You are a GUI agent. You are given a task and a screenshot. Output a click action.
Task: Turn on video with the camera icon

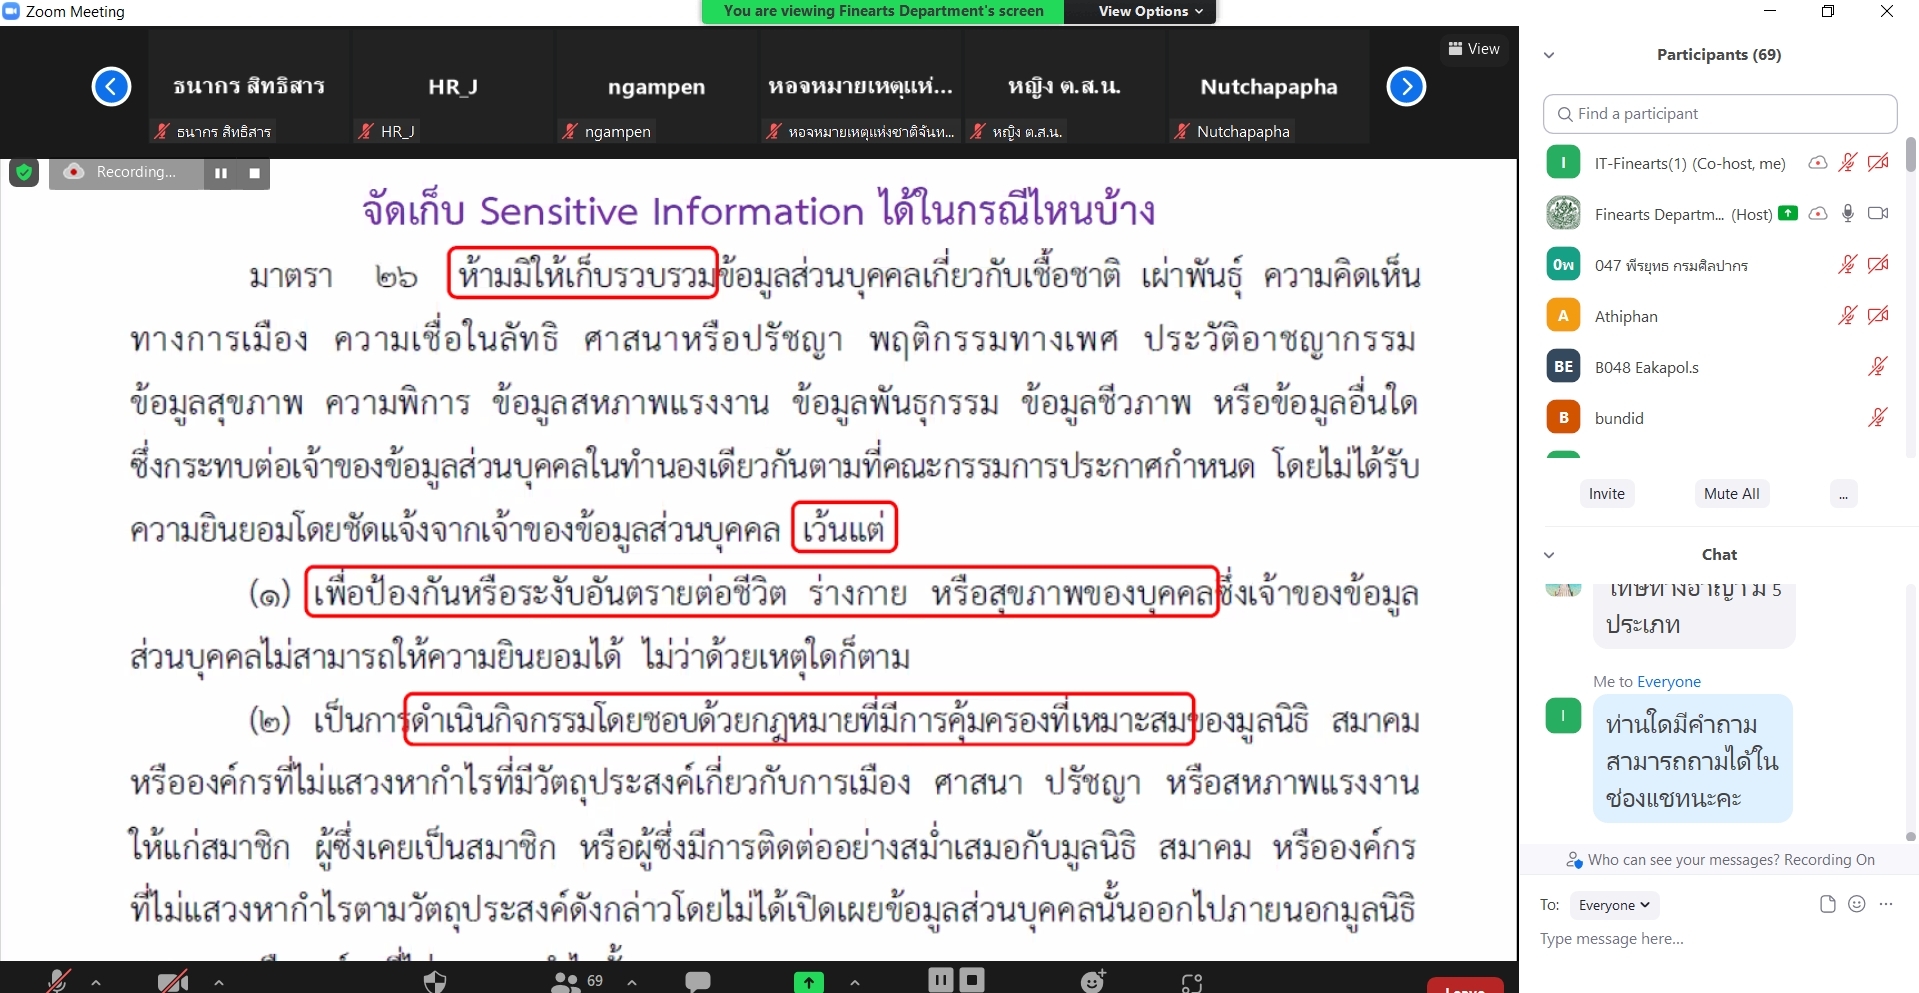(x=173, y=981)
